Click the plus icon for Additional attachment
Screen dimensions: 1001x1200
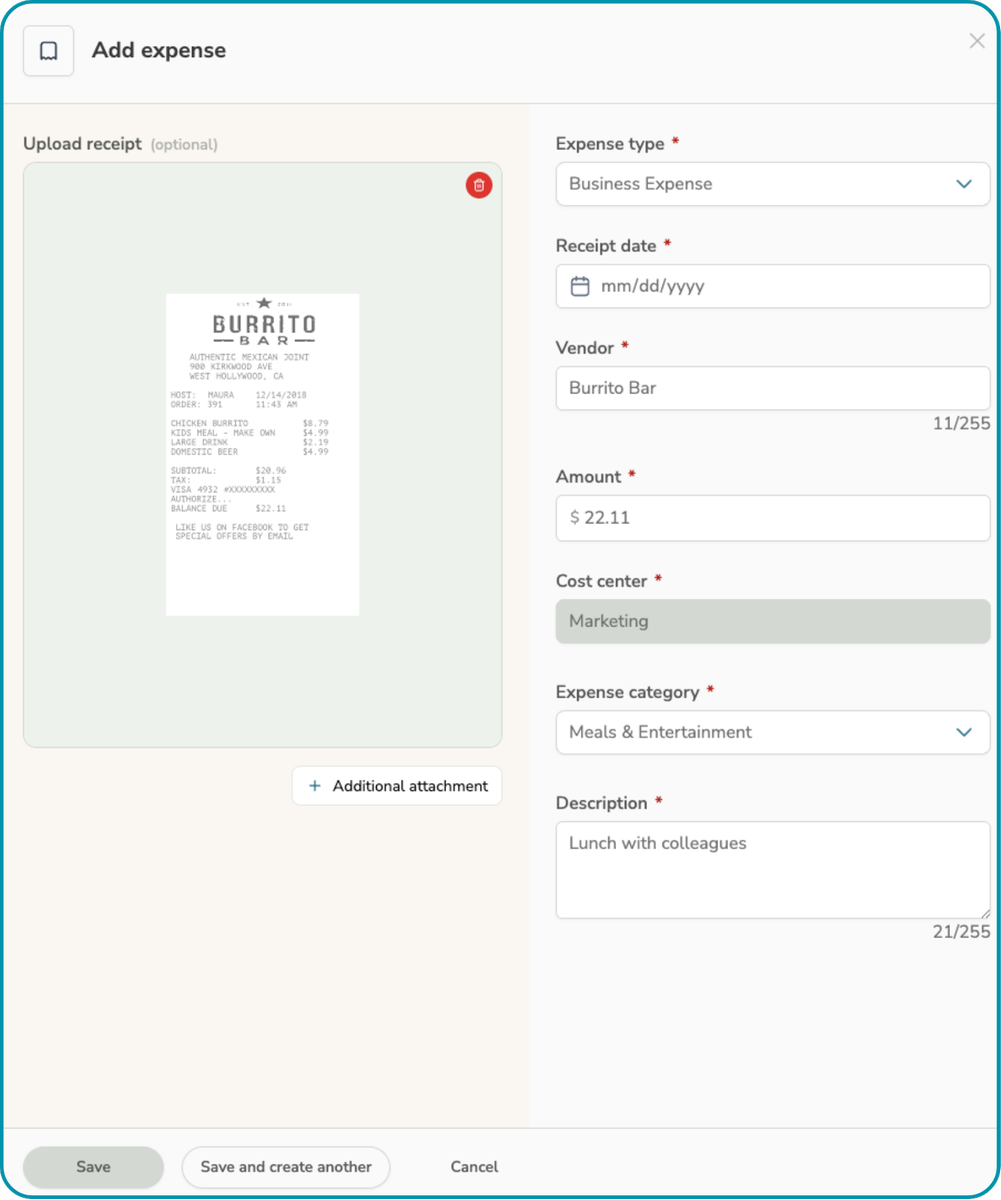(x=315, y=786)
